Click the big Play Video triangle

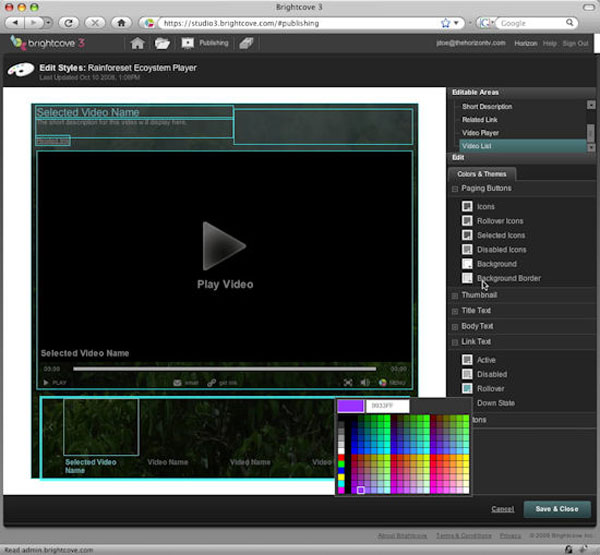(x=224, y=246)
